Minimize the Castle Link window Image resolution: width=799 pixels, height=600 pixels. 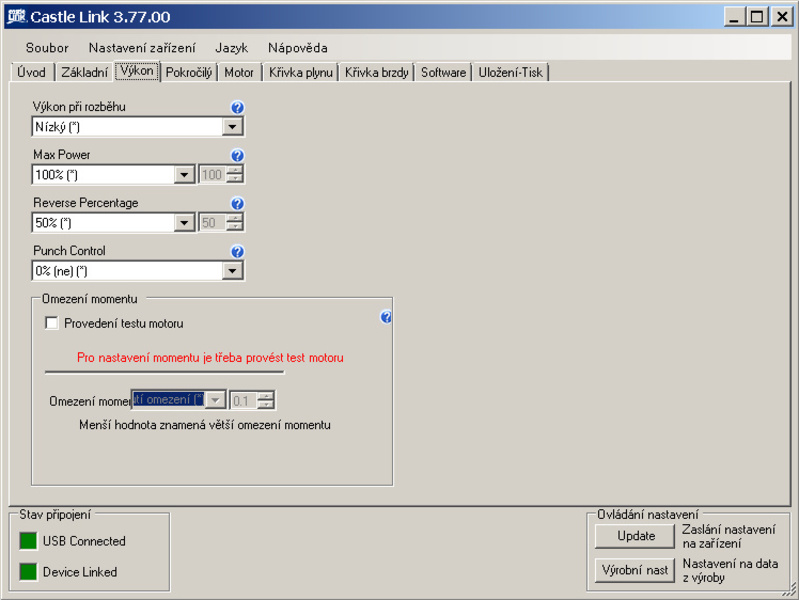point(734,17)
